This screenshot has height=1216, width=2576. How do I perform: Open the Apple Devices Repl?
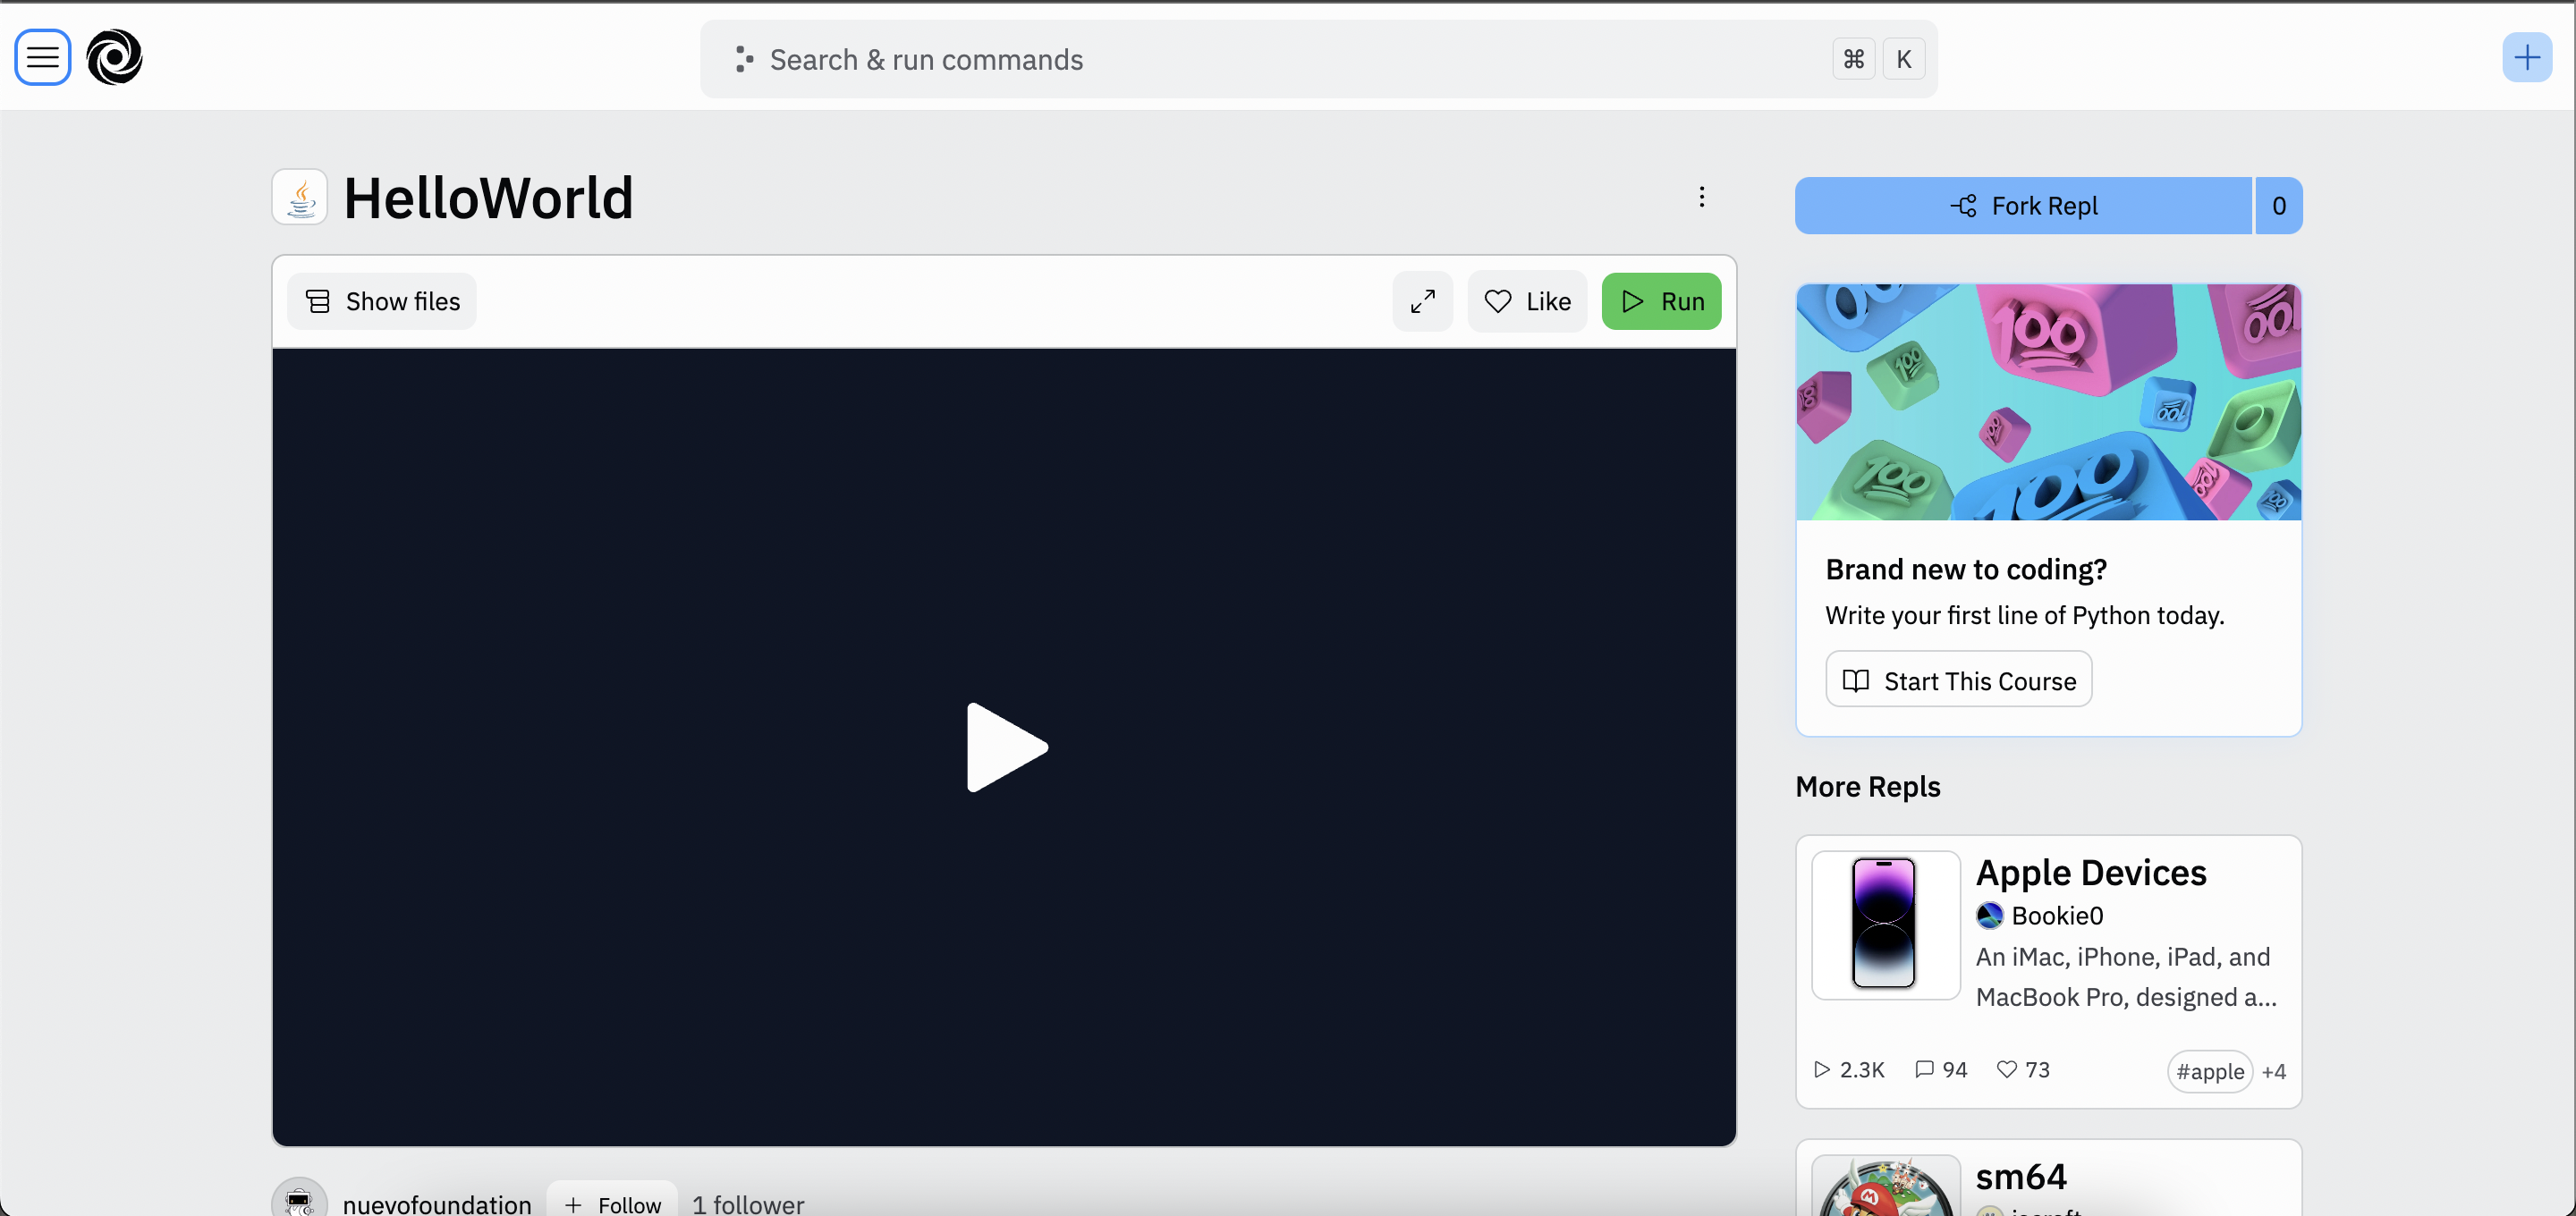click(2090, 872)
